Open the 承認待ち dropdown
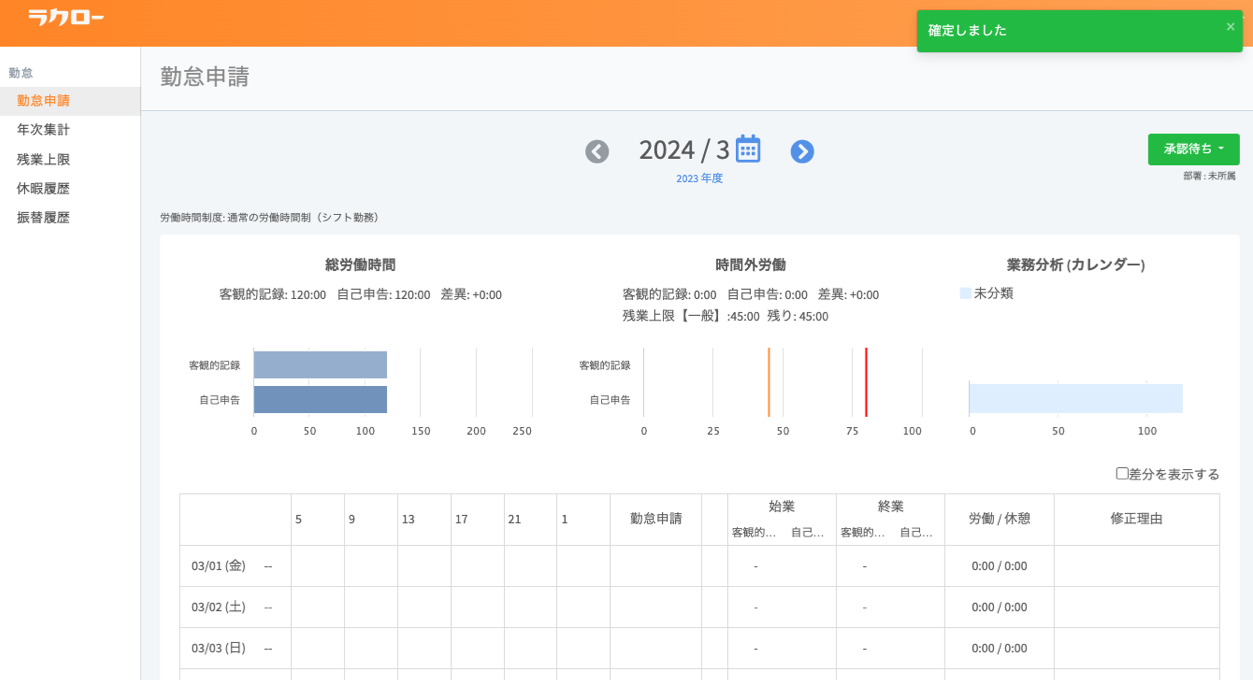Screen dimensions: 1253x680 [1193, 149]
